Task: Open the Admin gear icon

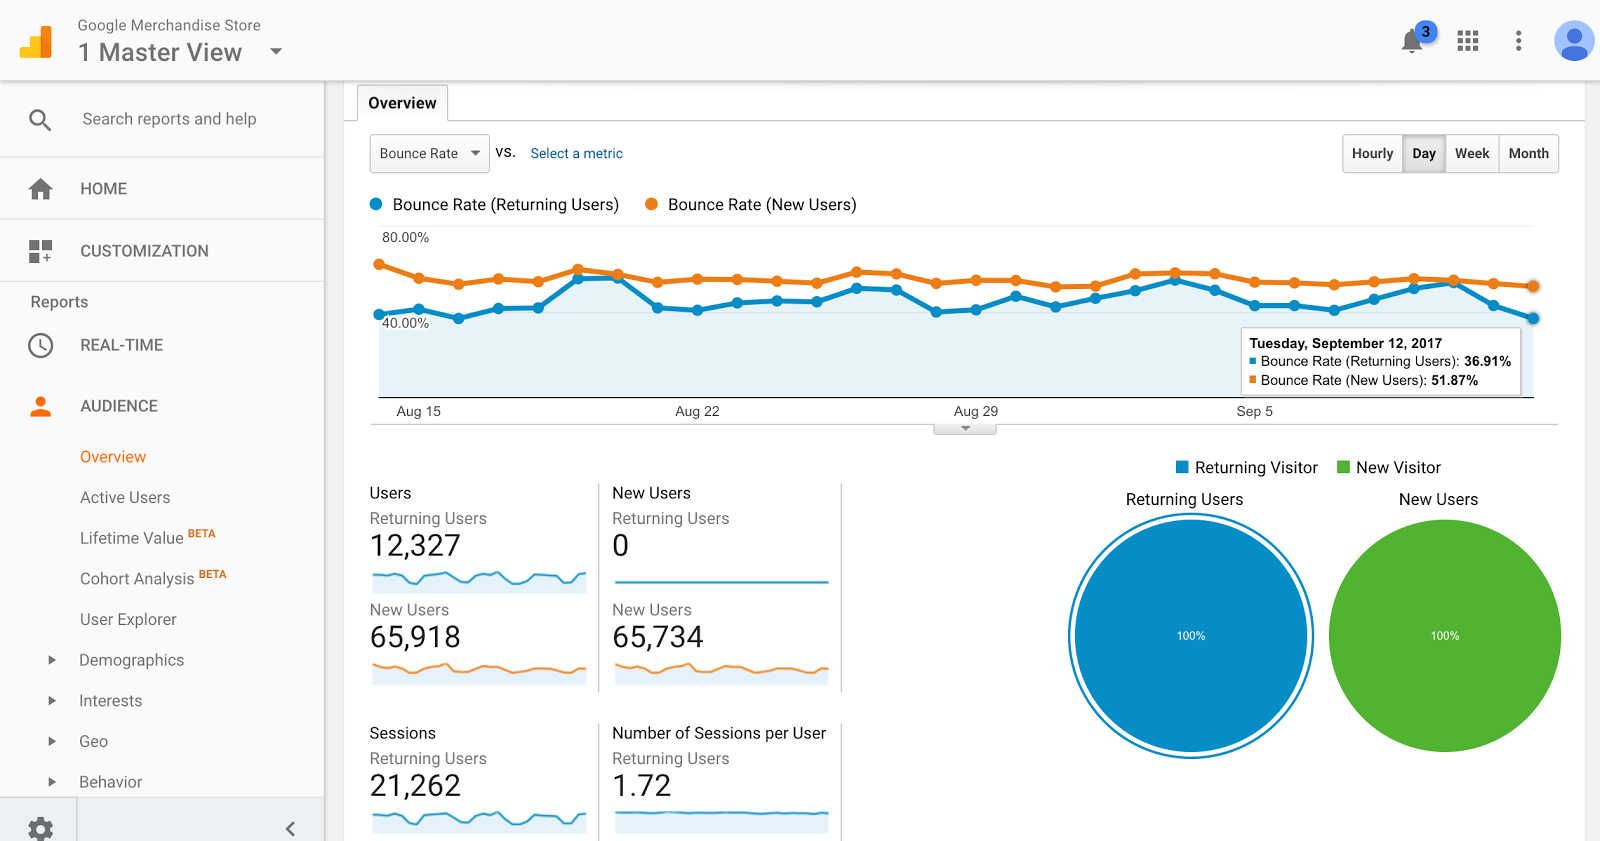Action: (40, 828)
